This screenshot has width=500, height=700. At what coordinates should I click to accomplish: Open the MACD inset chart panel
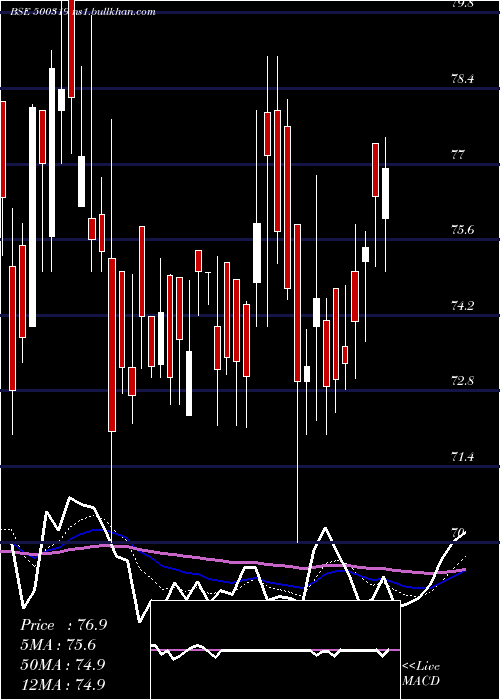pos(275,650)
